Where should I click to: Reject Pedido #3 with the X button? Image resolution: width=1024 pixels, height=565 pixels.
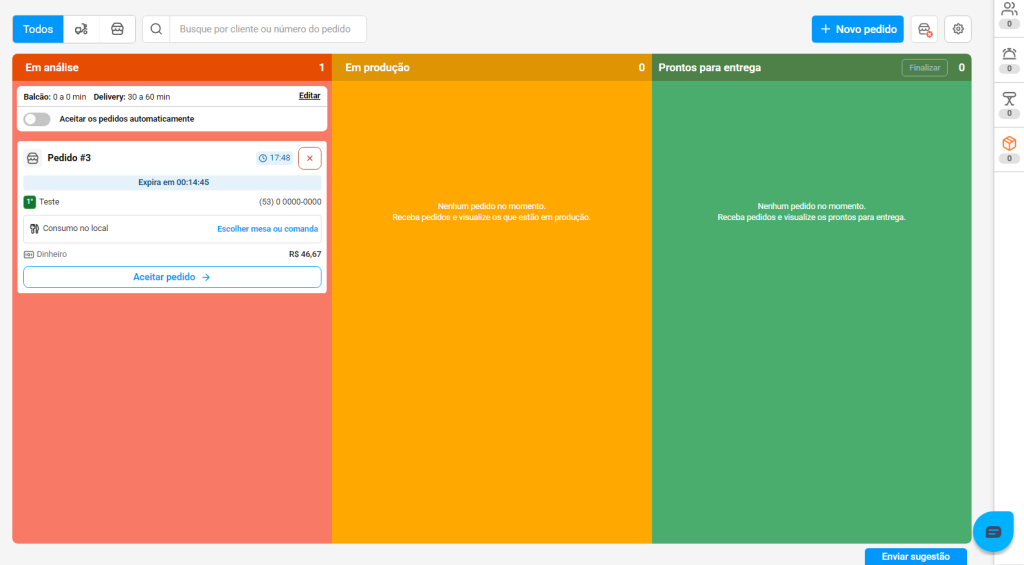coord(309,158)
